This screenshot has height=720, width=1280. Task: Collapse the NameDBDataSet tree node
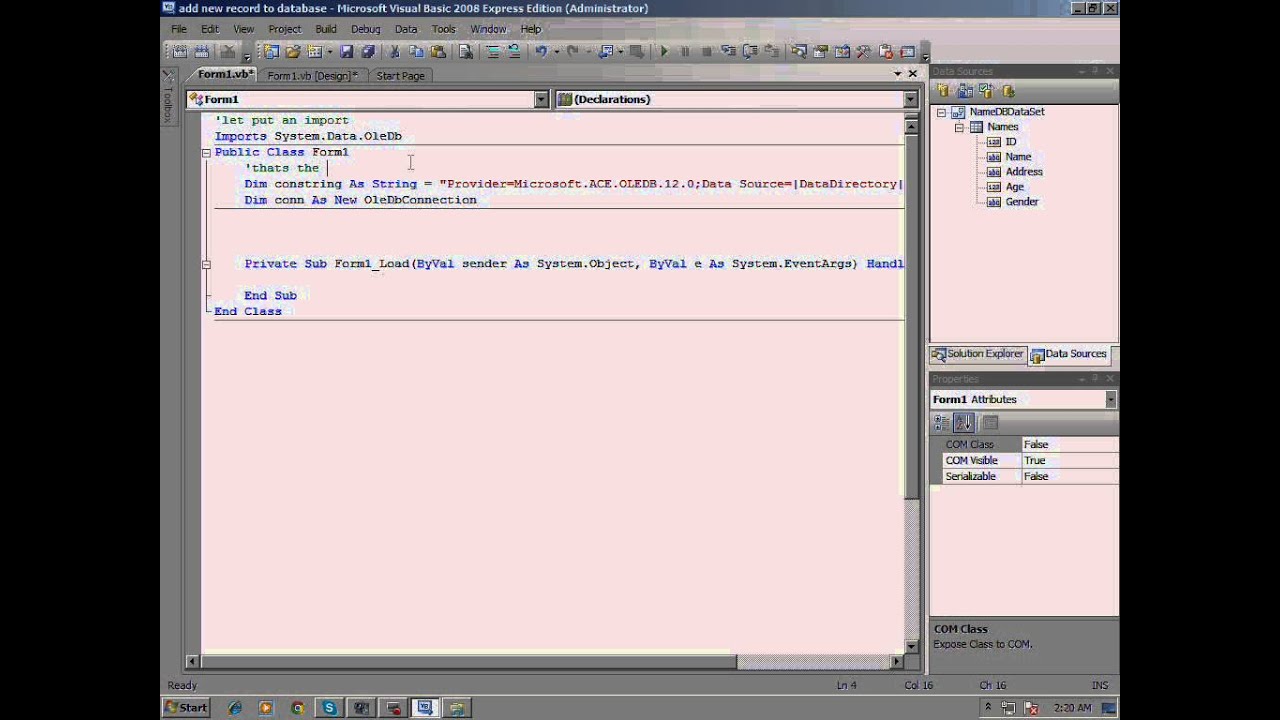pyautogui.click(x=941, y=112)
